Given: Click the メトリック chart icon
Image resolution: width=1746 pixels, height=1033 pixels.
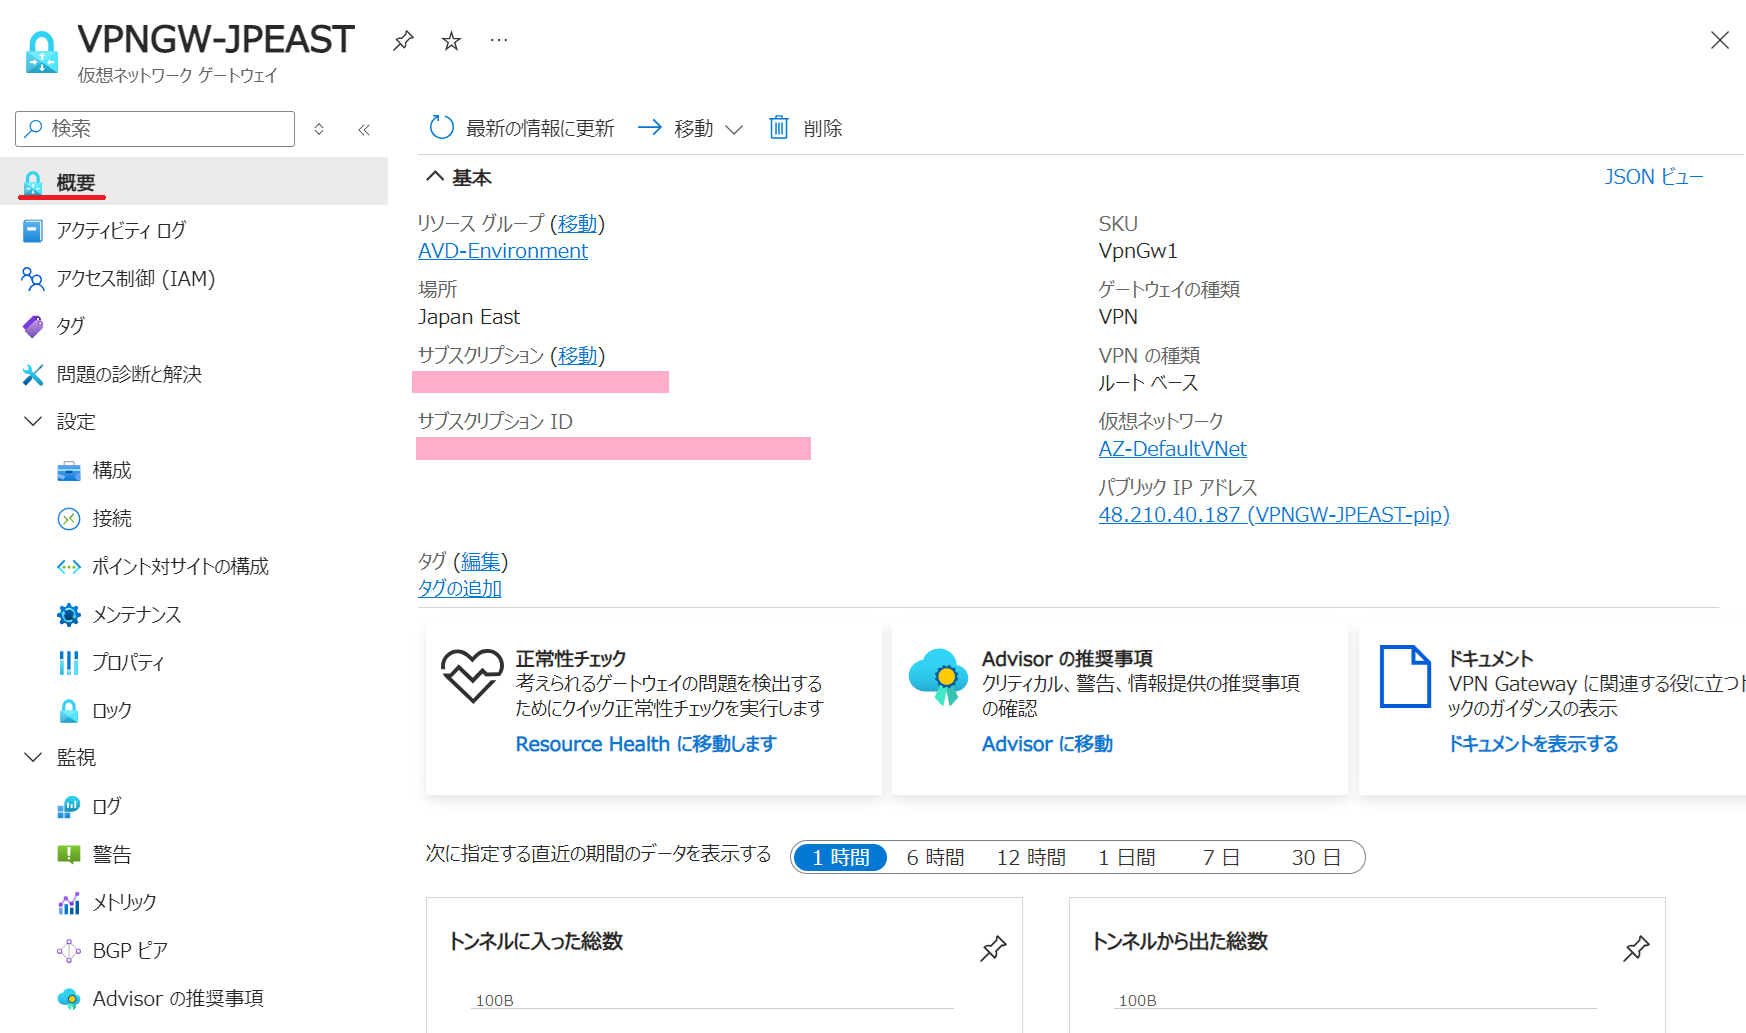Looking at the screenshot, I should click(x=69, y=903).
